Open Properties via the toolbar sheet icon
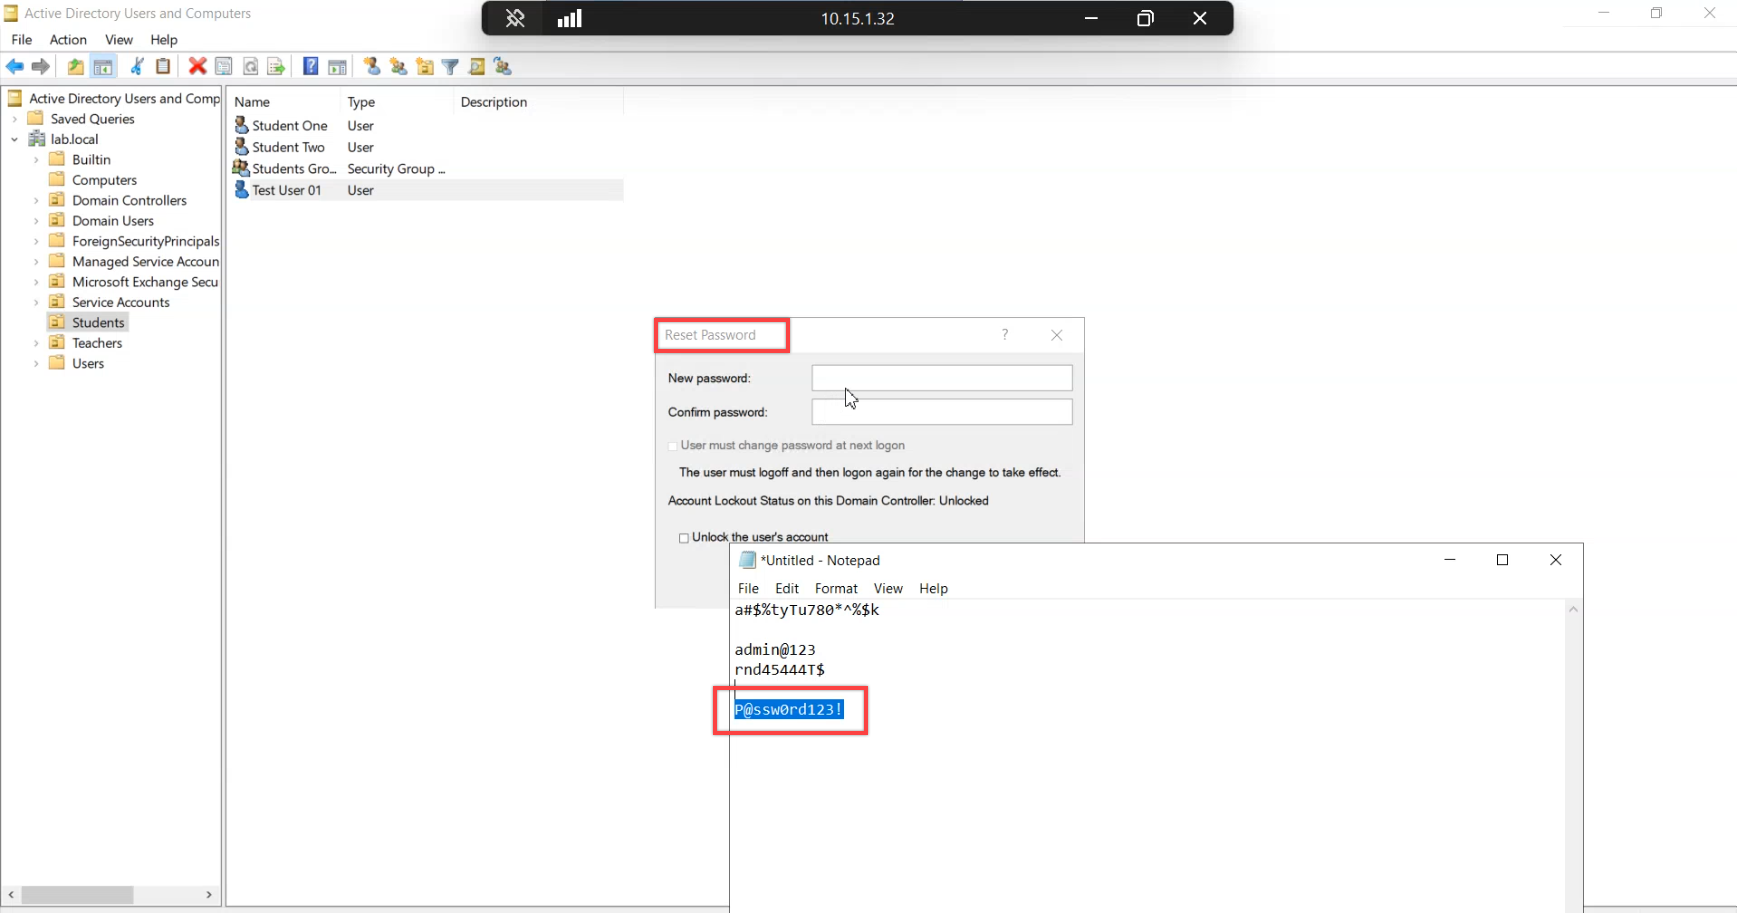This screenshot has width=1737, height=913. (x=224, y=66)
